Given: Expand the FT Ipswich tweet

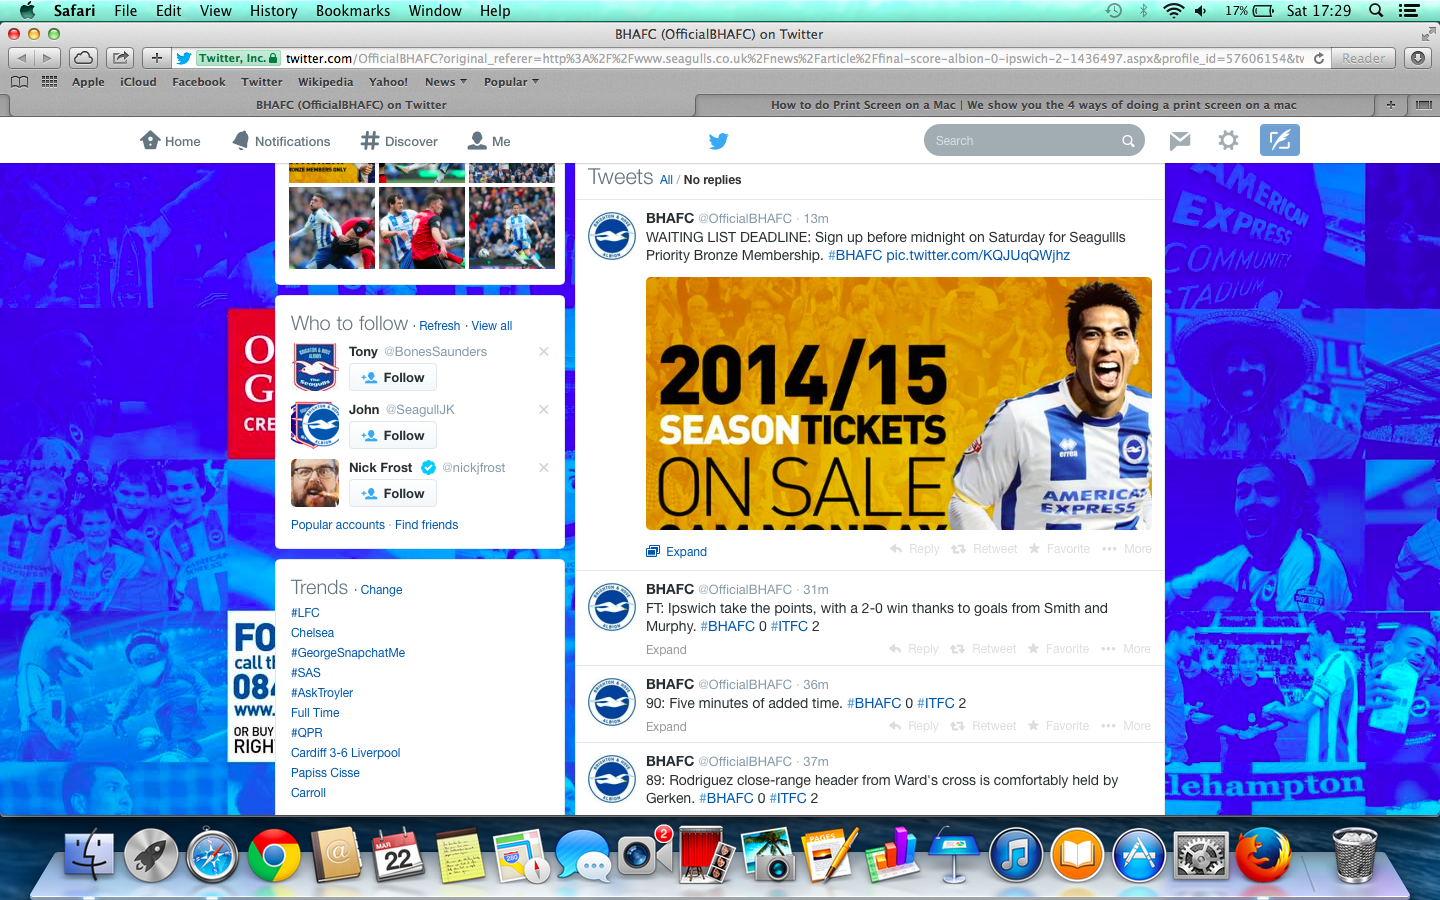Looking at the screenshot, I should tap(666, 650).
